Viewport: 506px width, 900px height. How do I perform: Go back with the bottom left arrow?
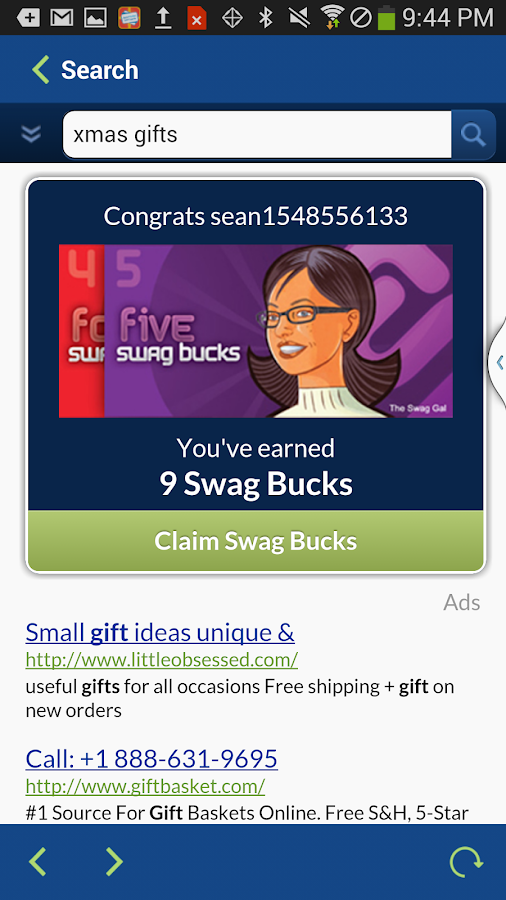click(38, 862)
